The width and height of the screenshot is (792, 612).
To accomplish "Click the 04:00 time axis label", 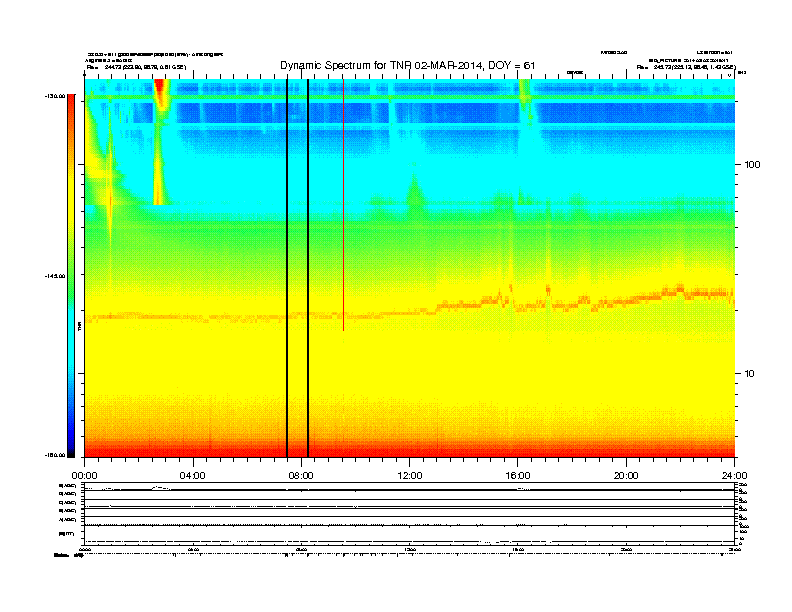I will pyautogui.click(x=193, y=475).
